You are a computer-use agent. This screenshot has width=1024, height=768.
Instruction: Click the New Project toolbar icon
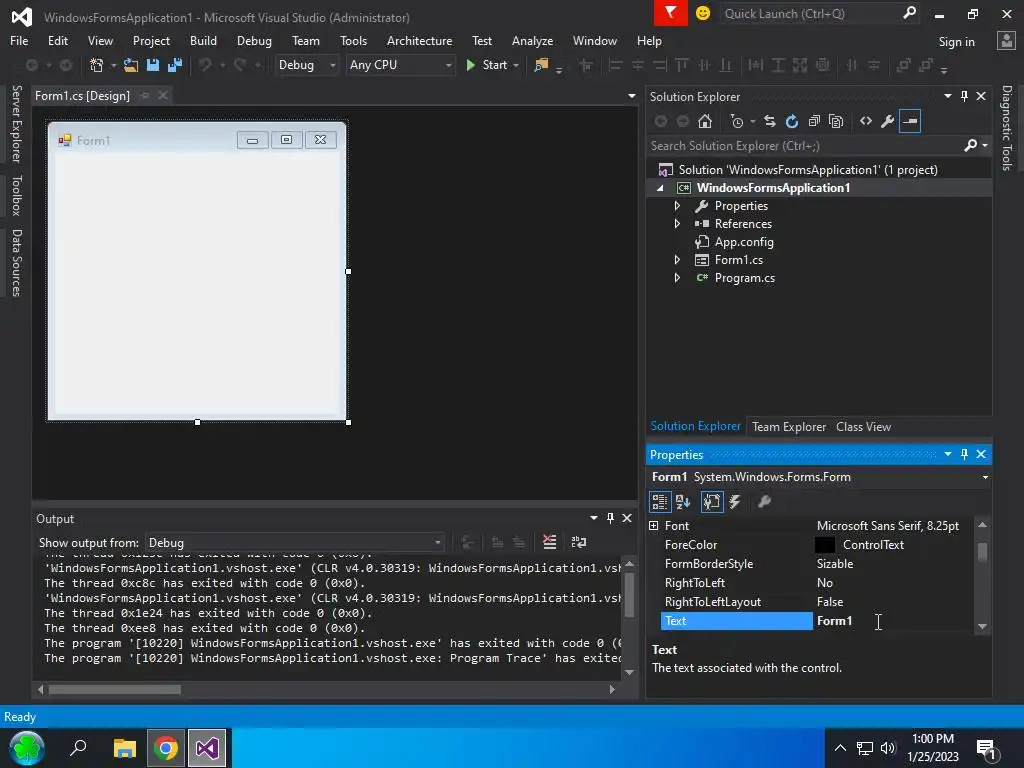(97, 65)
